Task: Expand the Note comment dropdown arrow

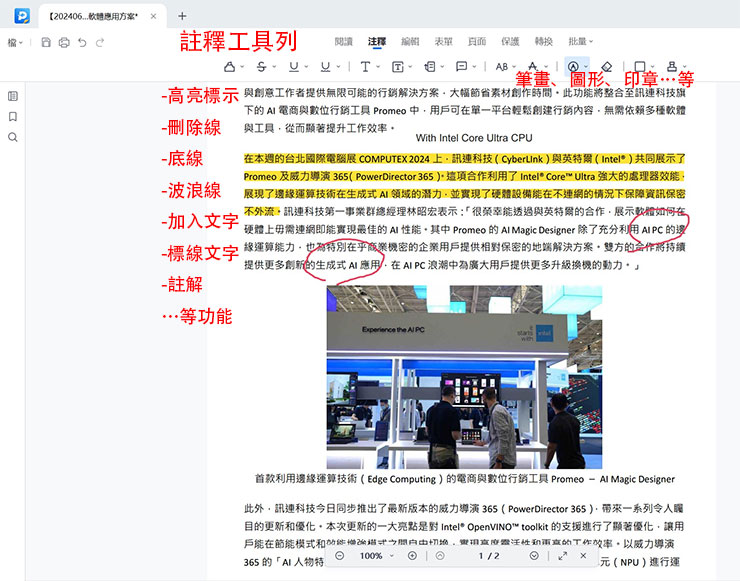Action: [x=474, y=67]
